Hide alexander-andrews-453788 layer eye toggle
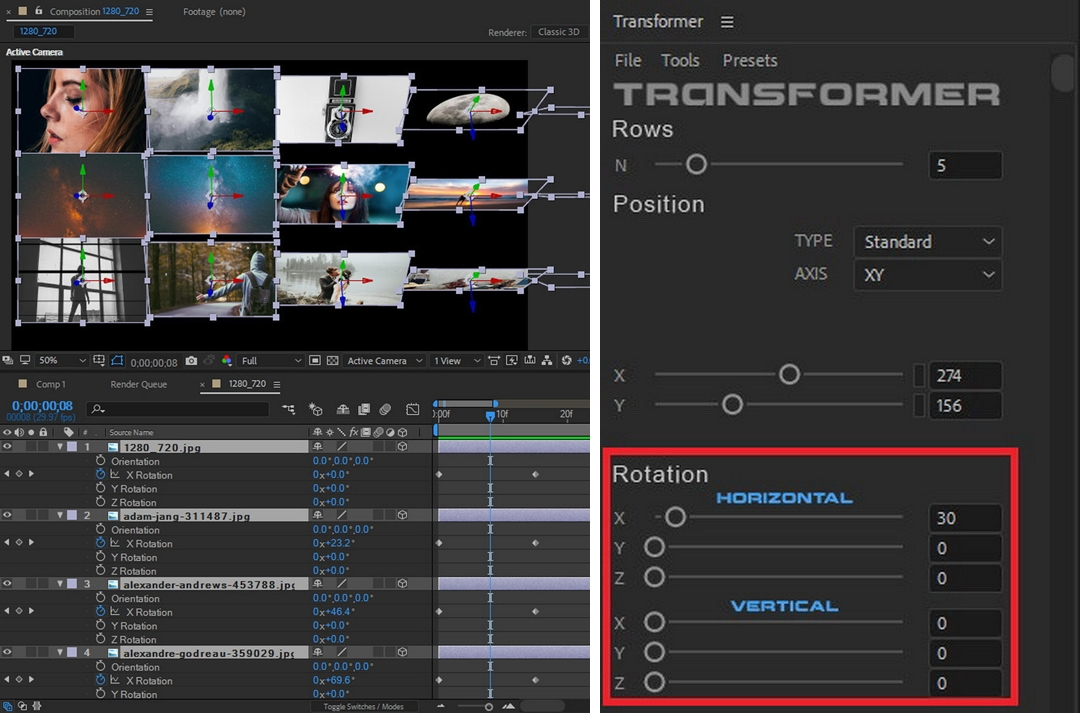1080x713 pixels. 7,583
